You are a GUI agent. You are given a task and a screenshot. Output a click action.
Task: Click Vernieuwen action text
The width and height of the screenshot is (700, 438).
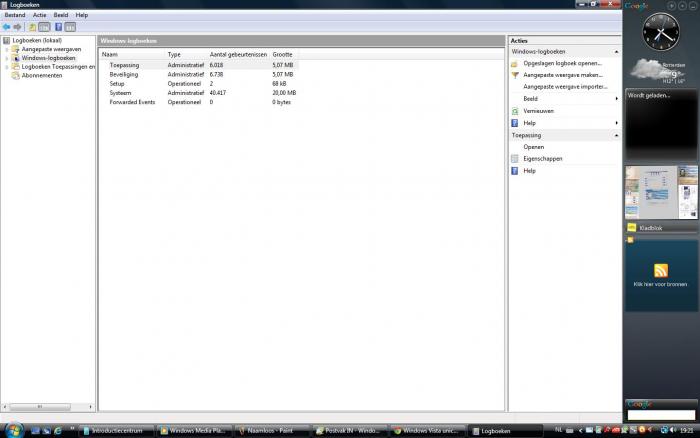tap(538, 111)
